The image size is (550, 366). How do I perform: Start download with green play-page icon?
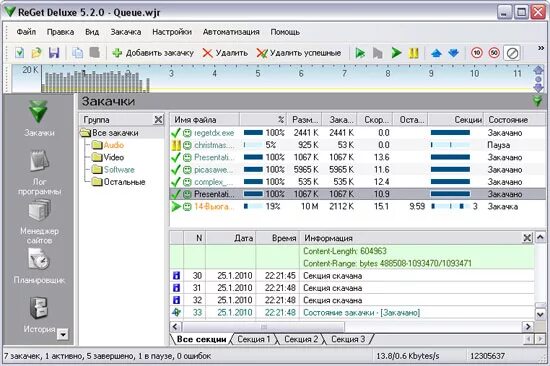click(360, 53)
